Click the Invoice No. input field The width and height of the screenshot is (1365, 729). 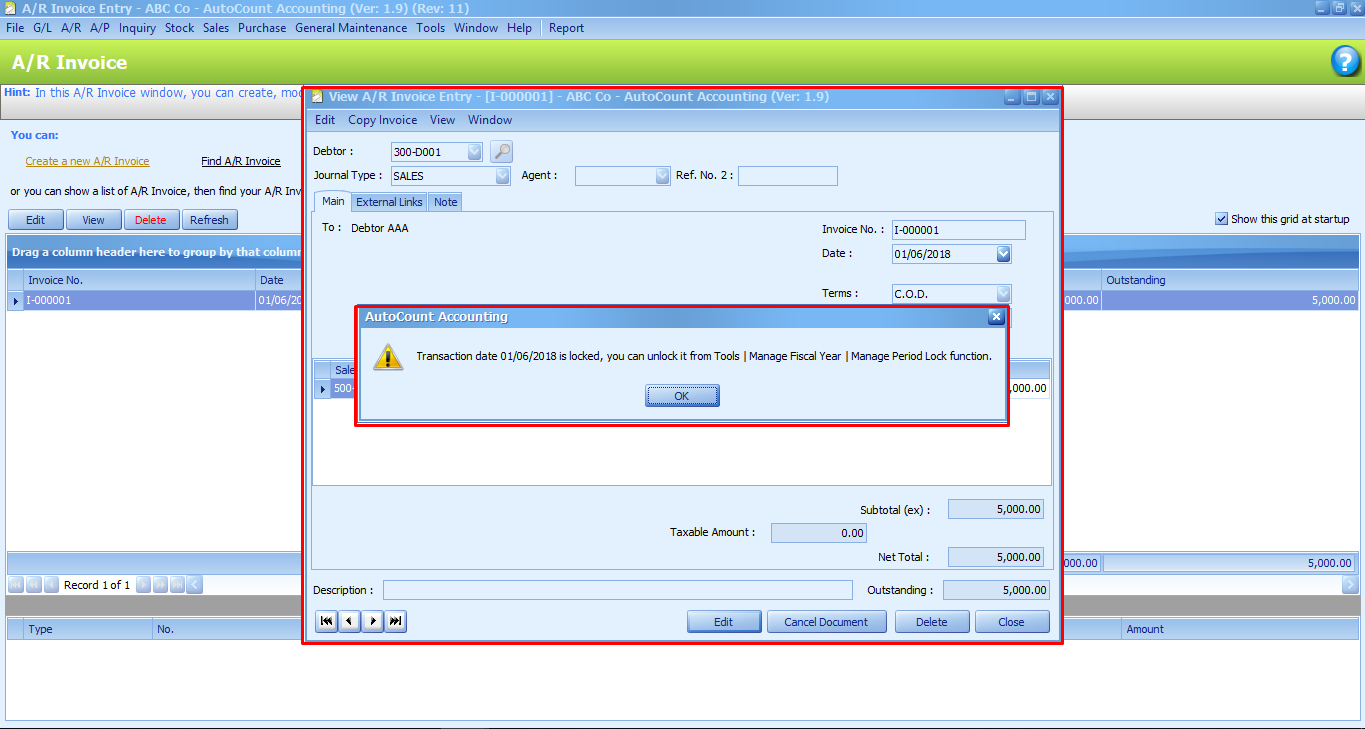(x=959, y=230)
